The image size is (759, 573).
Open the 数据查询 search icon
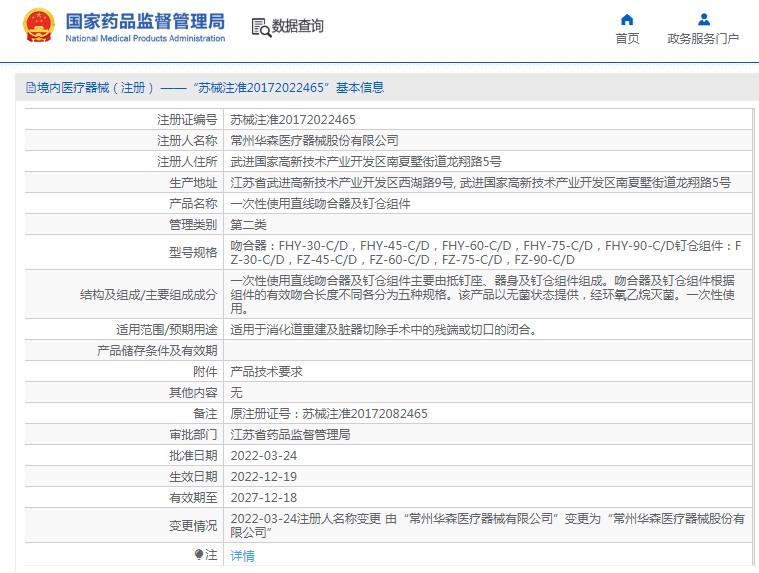tap(261, 28)
